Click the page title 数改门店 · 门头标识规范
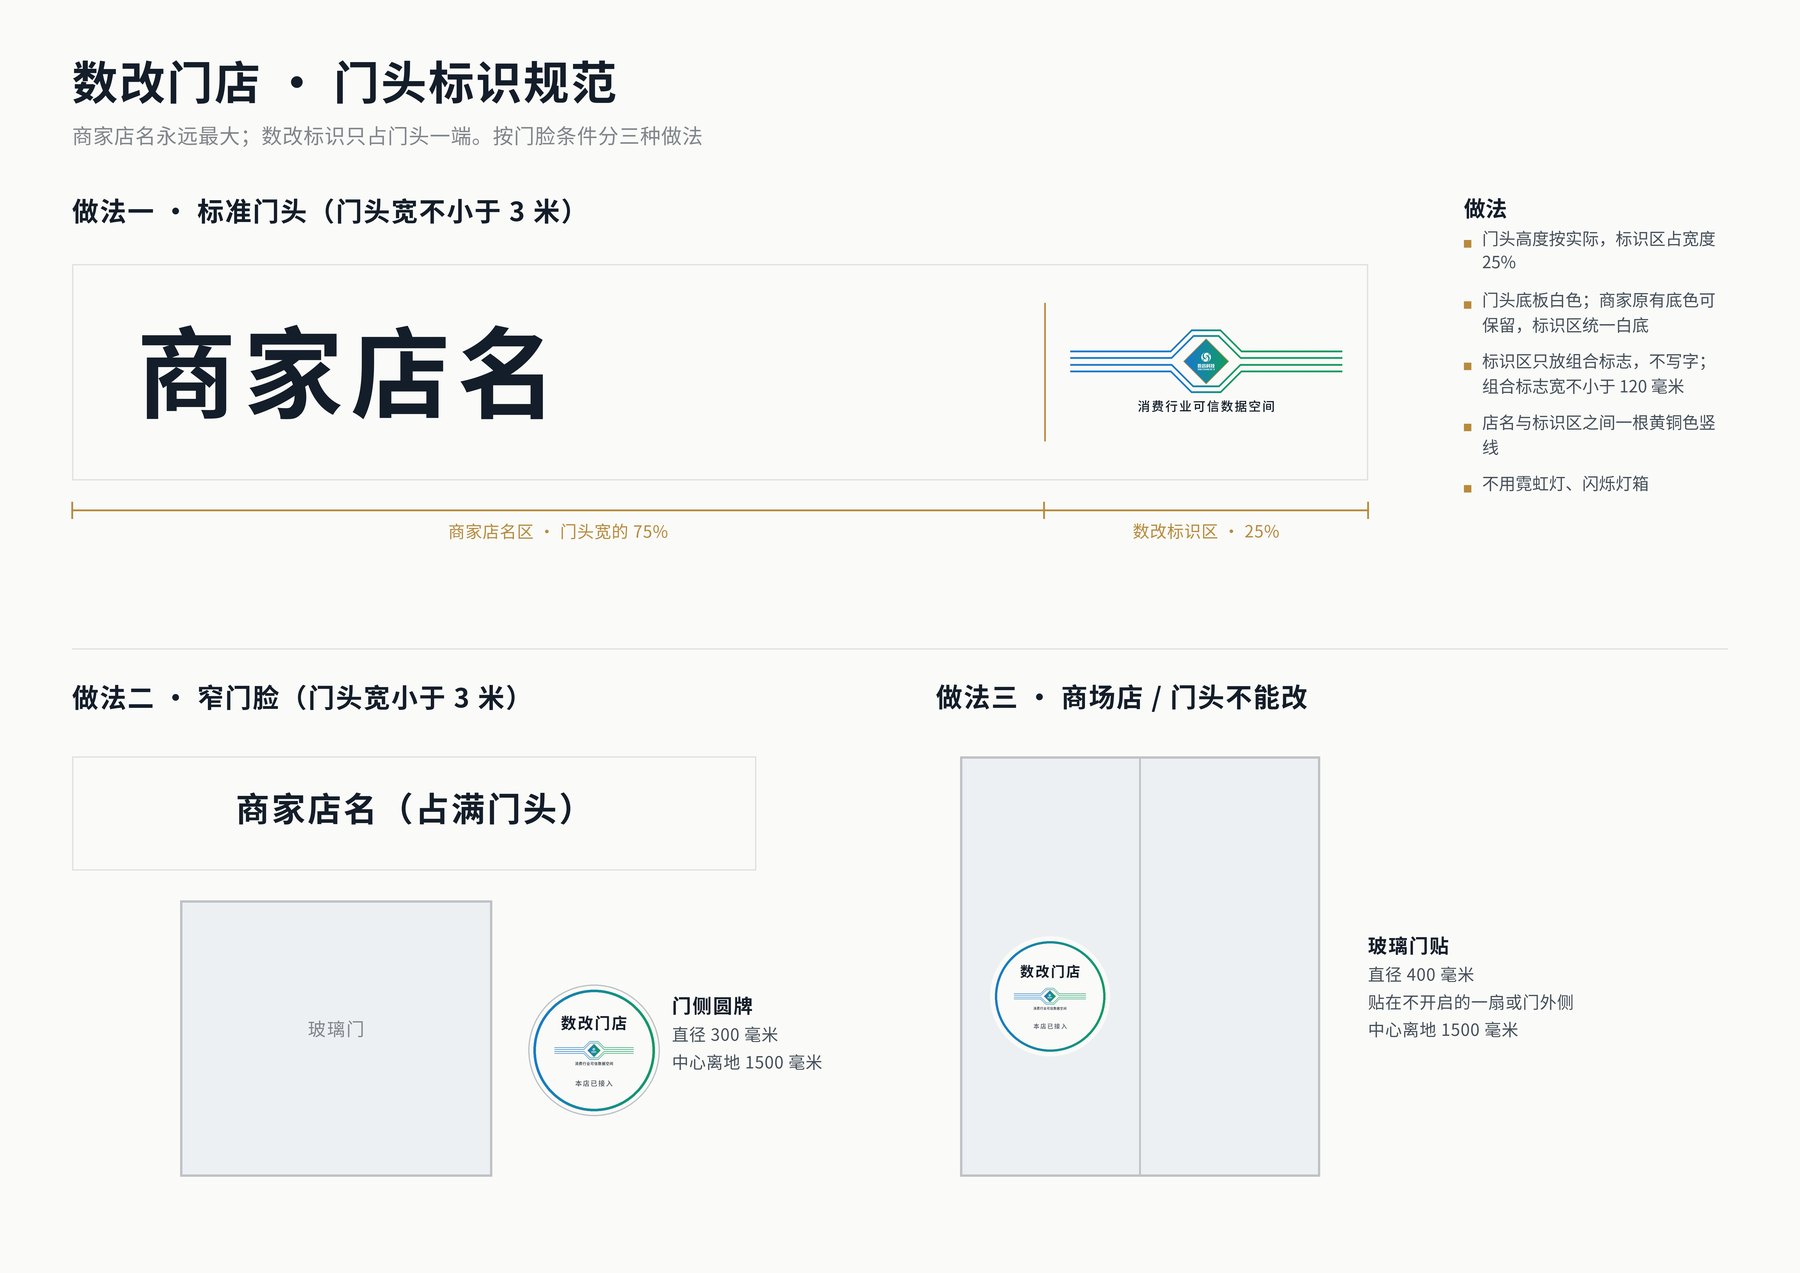Screen dimensions: 1800x1273 click(x=344, y=82)
